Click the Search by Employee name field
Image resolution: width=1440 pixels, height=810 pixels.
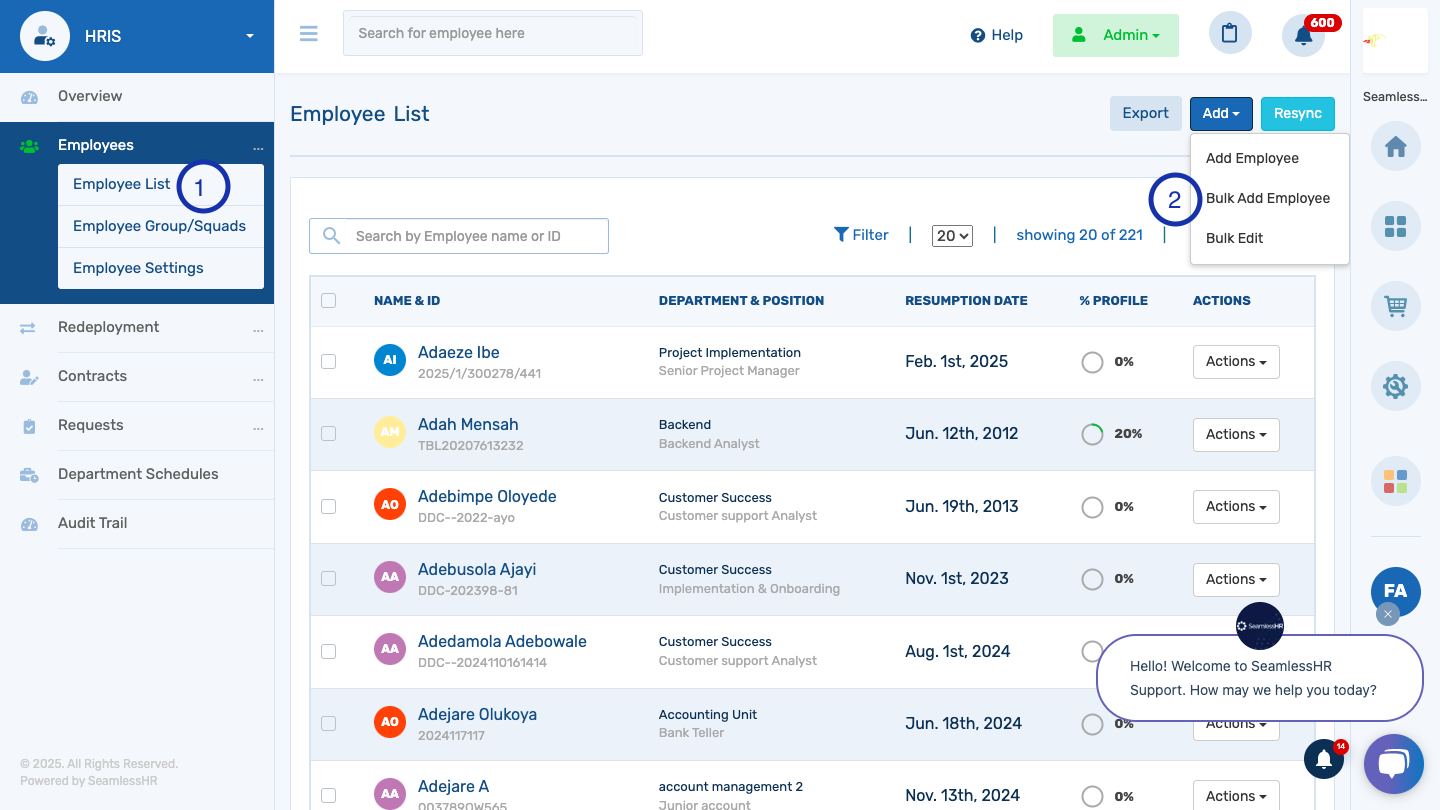click(458, 235)
